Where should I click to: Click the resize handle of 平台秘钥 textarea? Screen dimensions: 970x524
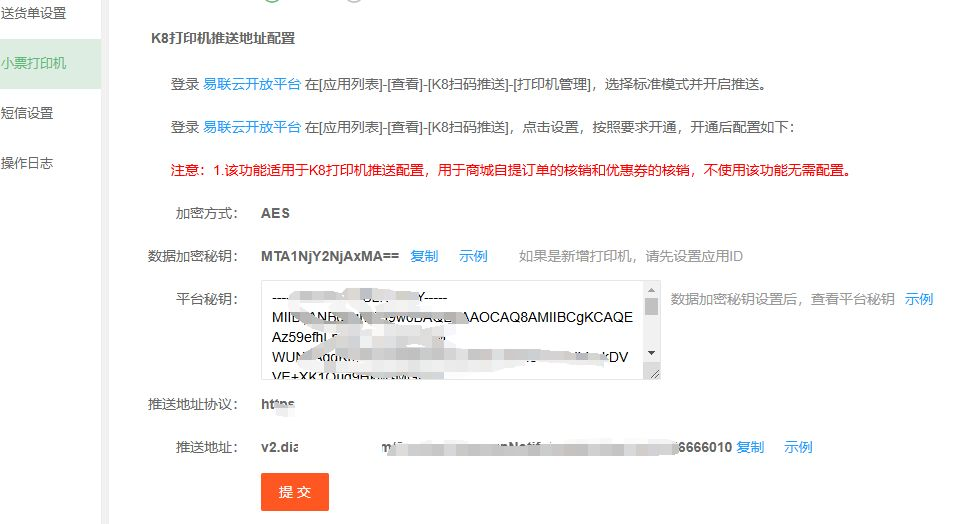coord(655,374)
